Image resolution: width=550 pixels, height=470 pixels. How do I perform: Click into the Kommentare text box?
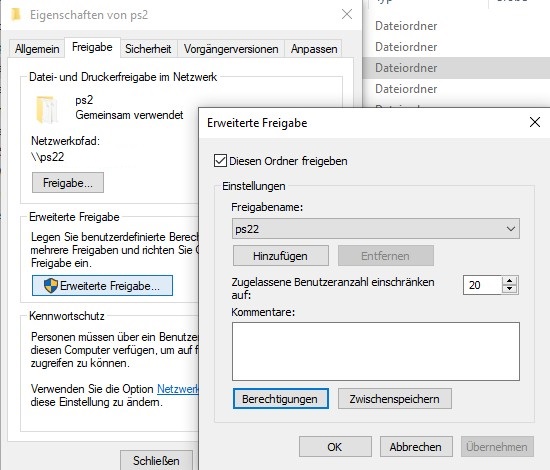(x=376, y=351)
